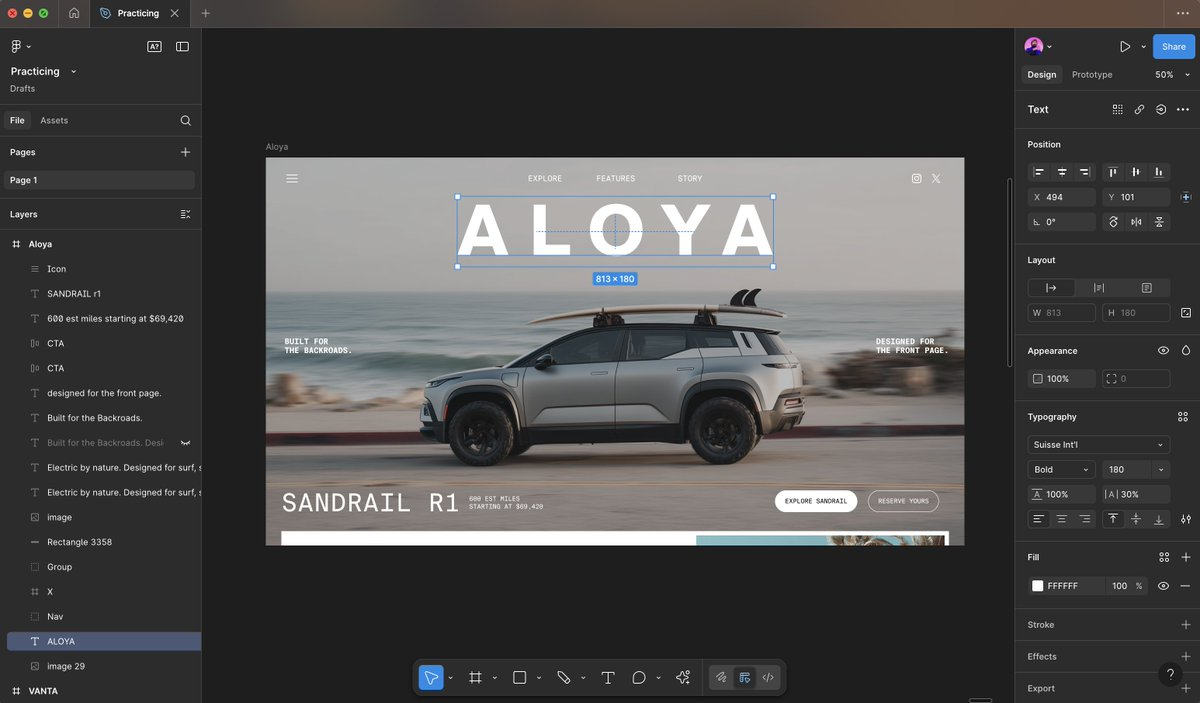Open the Assets tab
Image resolution: width=1200 pixels, height=703 pixels.
[x=54, y=120]
